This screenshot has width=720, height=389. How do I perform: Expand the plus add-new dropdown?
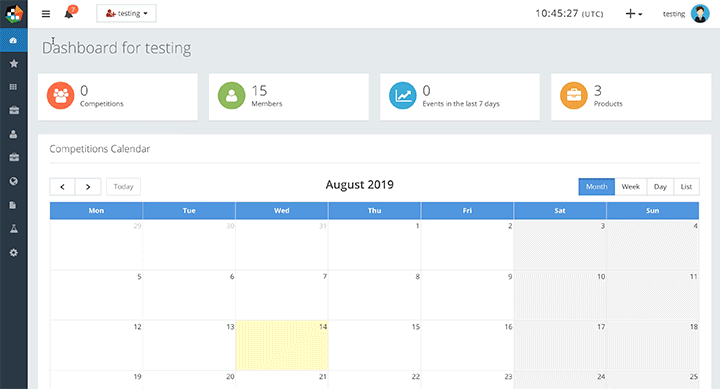[x=634, y=14]
